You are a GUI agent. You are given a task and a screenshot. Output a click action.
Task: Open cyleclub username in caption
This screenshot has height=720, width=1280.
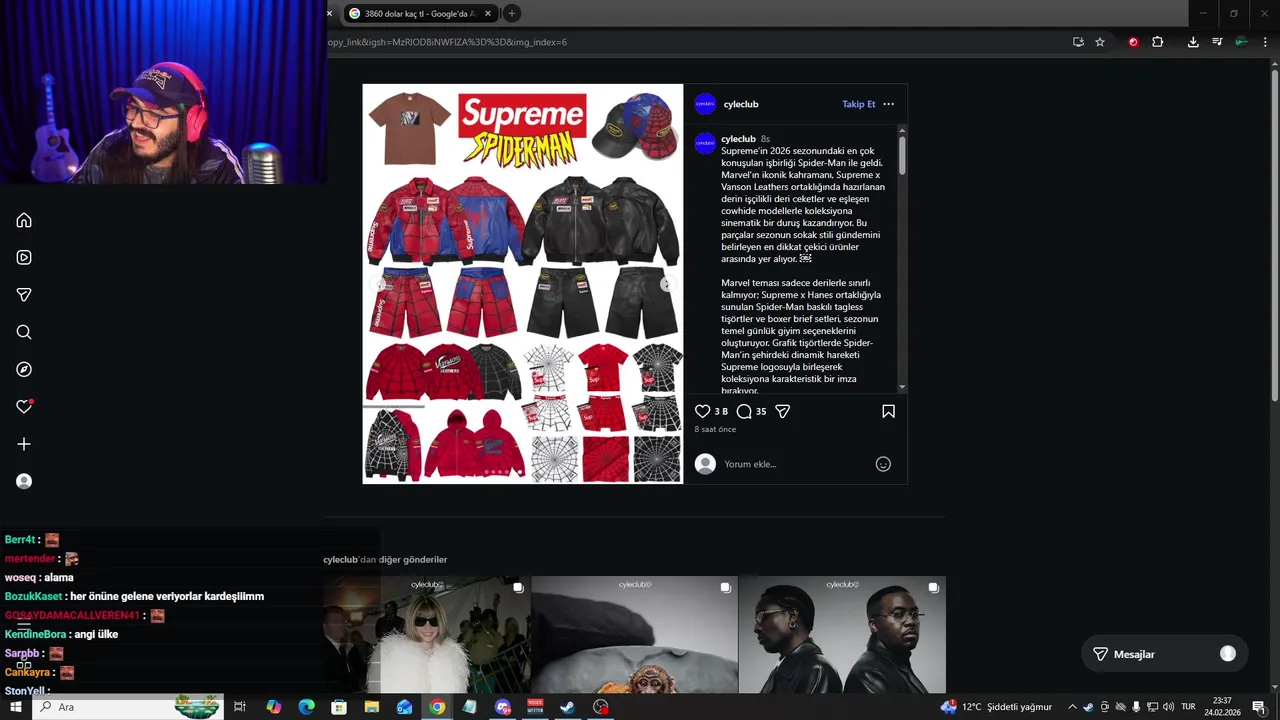(x=738, y=139)
